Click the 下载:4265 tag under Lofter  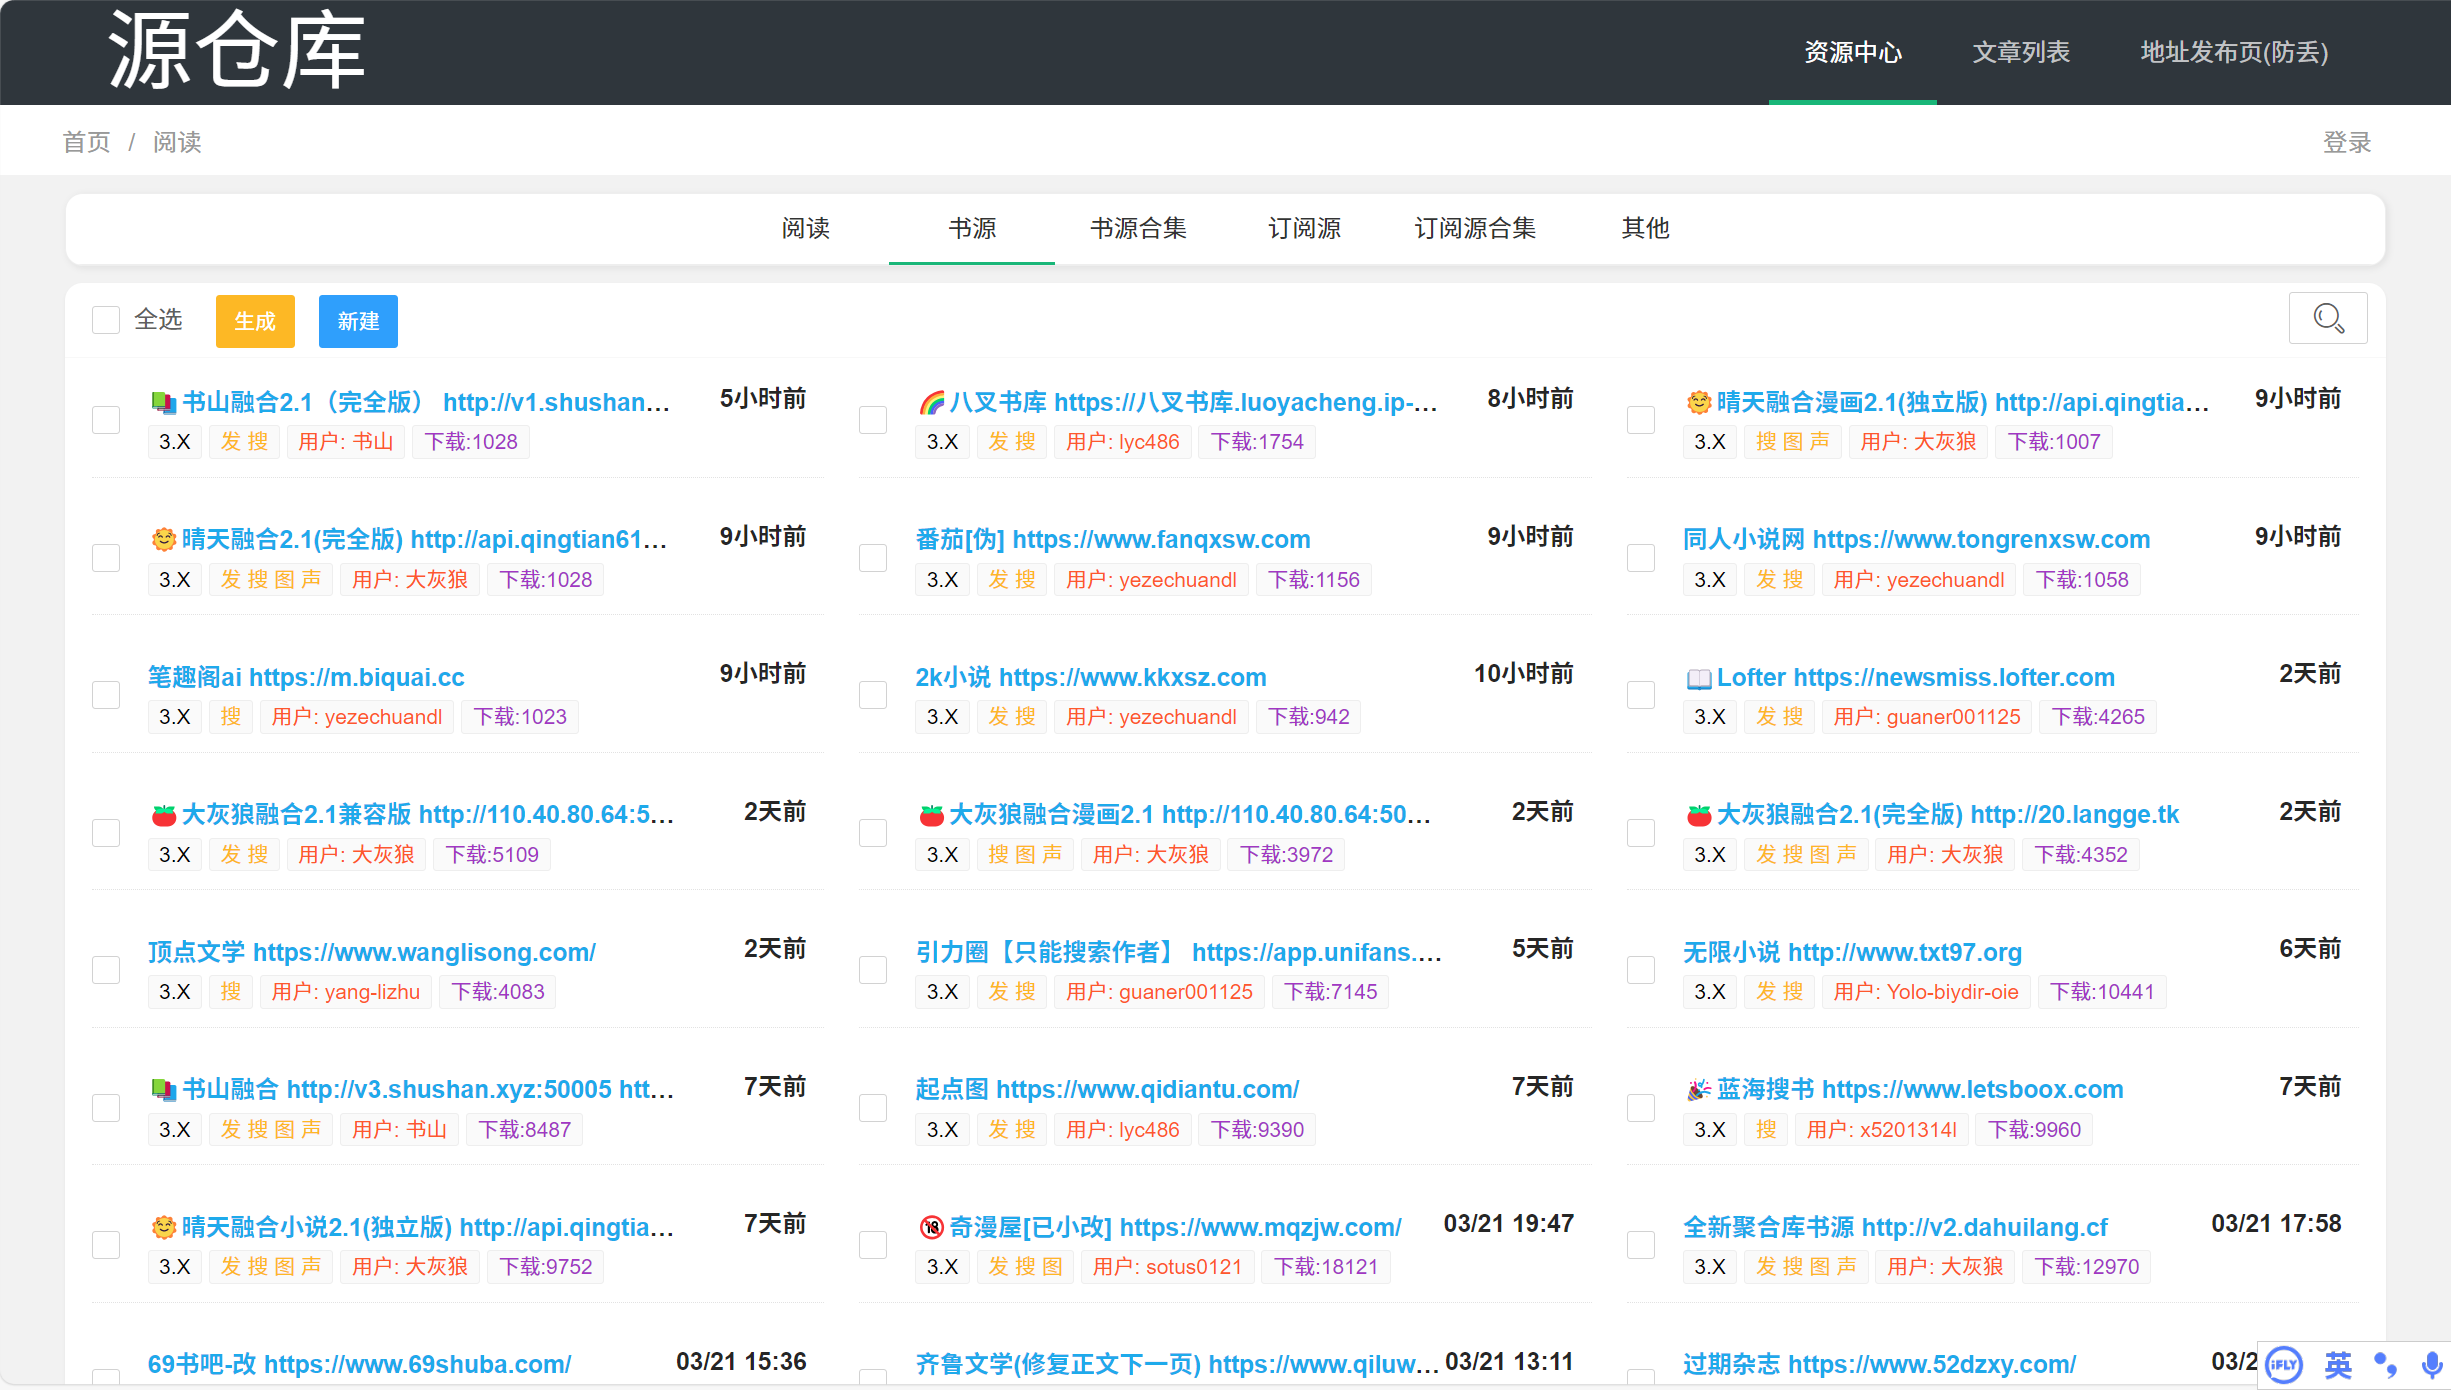tap(2098, 717)
